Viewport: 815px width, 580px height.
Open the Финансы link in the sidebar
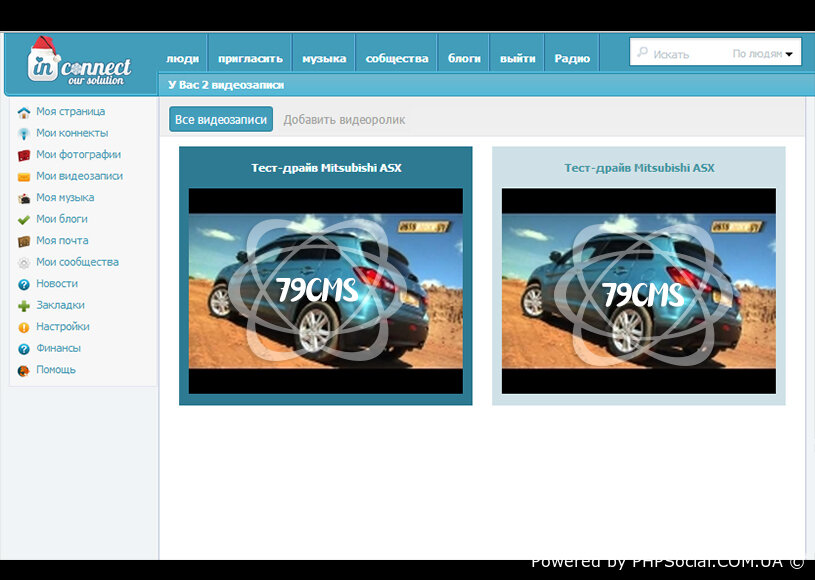click(x=58, y=348)
